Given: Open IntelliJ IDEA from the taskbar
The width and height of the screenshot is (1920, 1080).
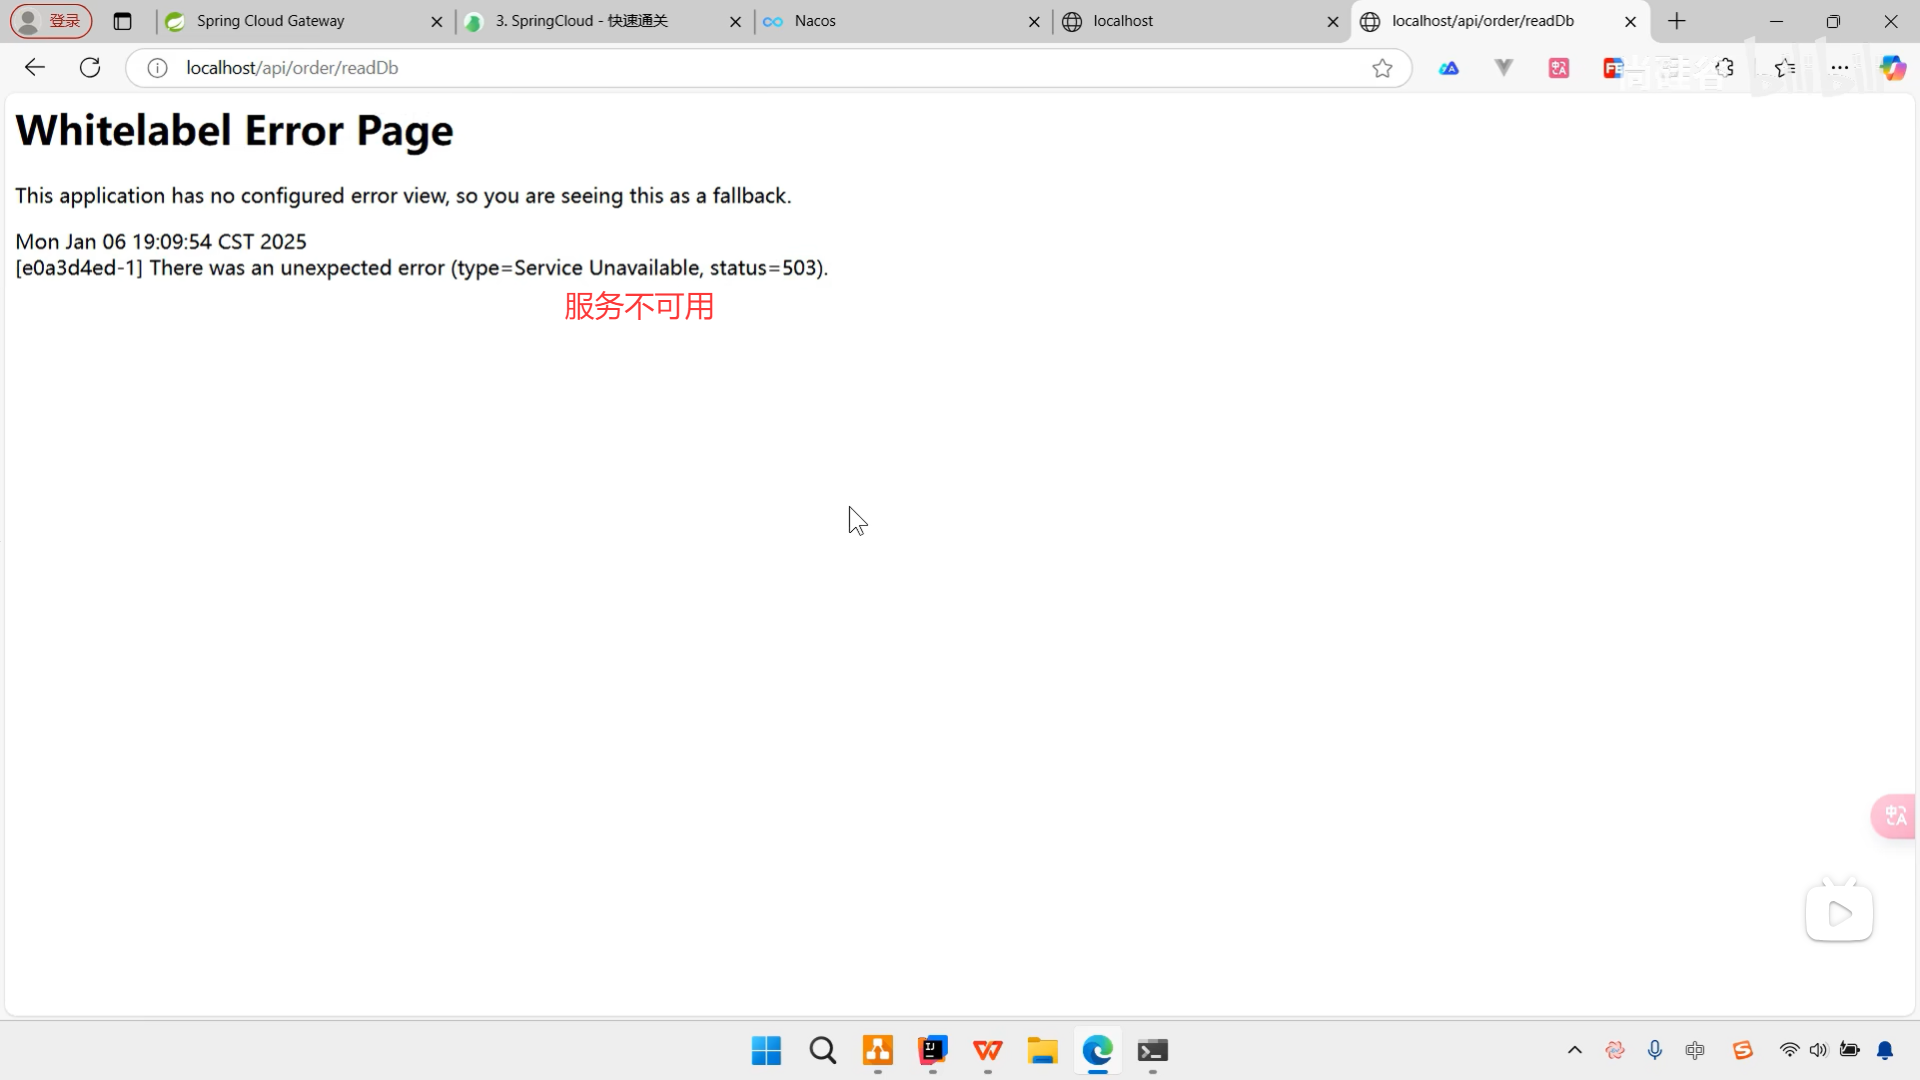Looking at the screenshot, I should point(932,1050).
